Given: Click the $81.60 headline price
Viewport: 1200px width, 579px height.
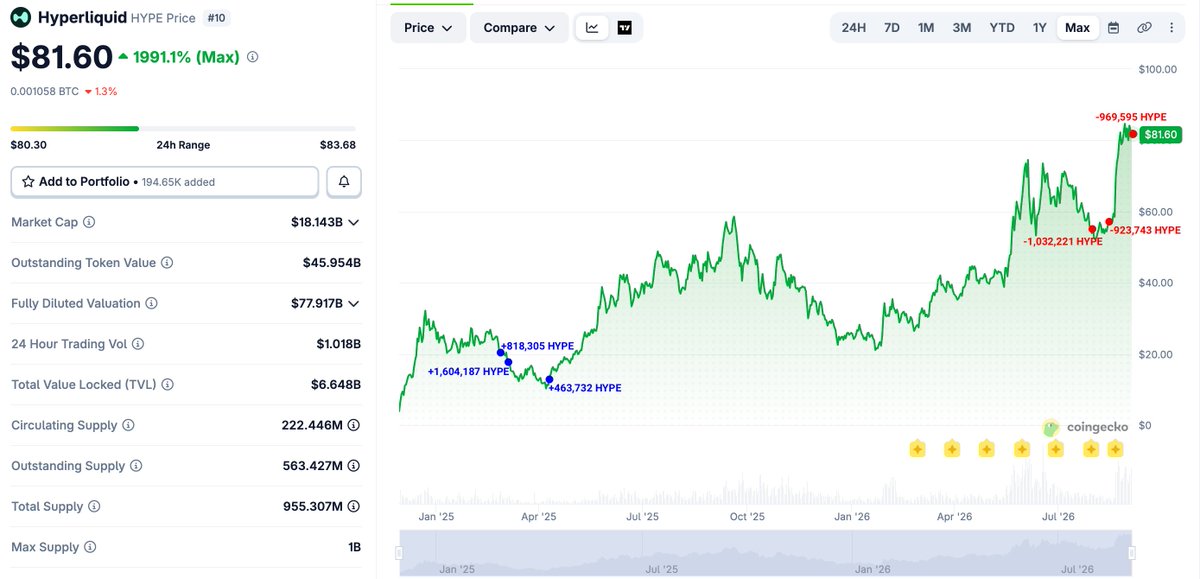Looking at the screenshot, I should point(60,57).
